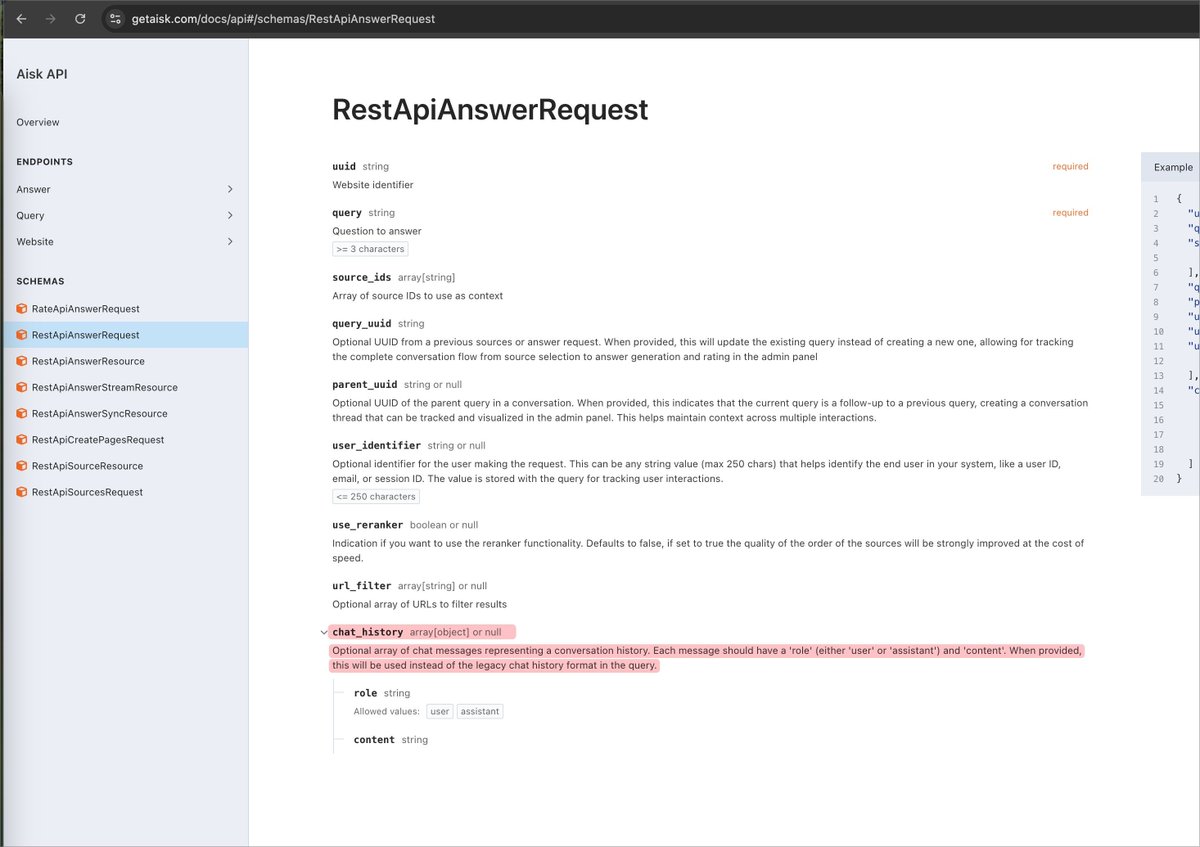This screenshot has width=1200, height=847.
Task: Click the RestApiSourcesRequest cube icon
Action: [x=22, y=492]
